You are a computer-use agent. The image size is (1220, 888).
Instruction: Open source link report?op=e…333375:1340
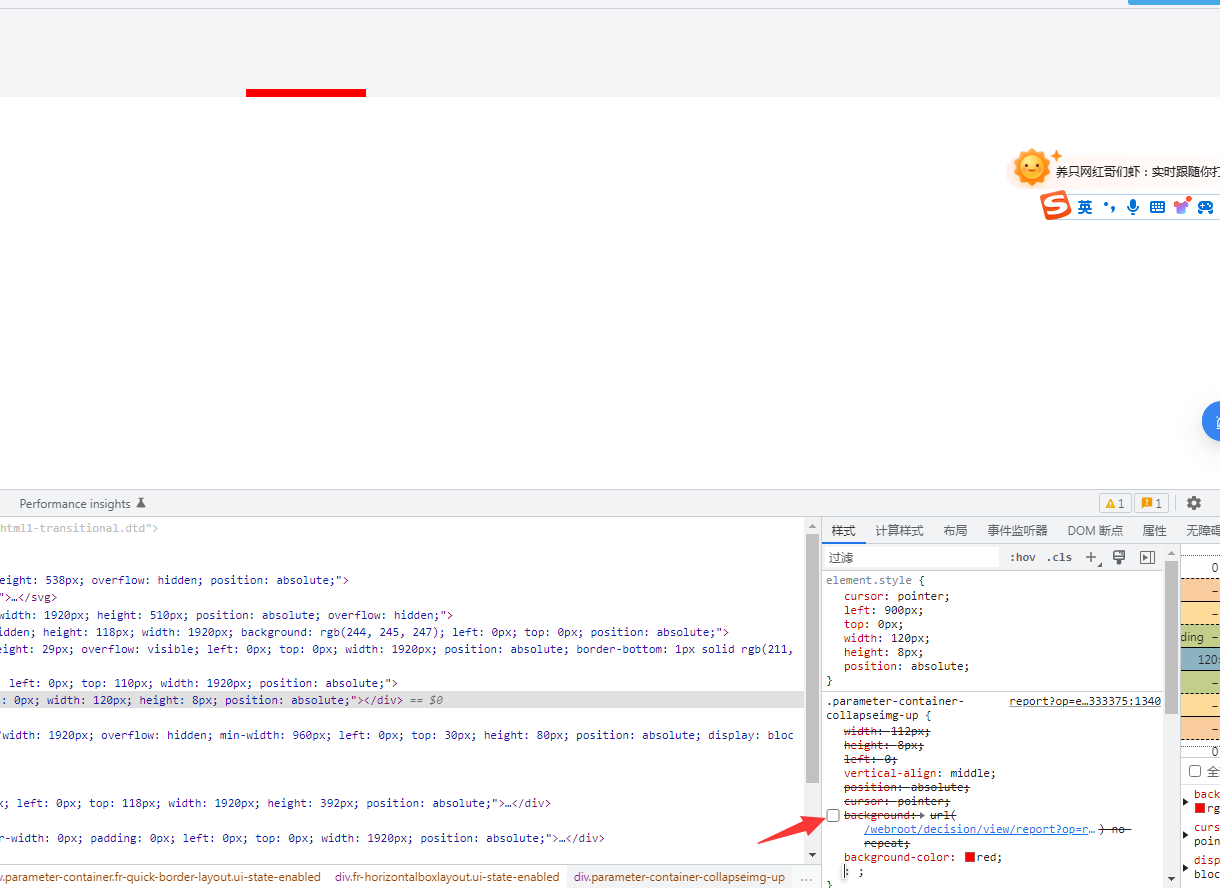click(x=1085, y=702)
